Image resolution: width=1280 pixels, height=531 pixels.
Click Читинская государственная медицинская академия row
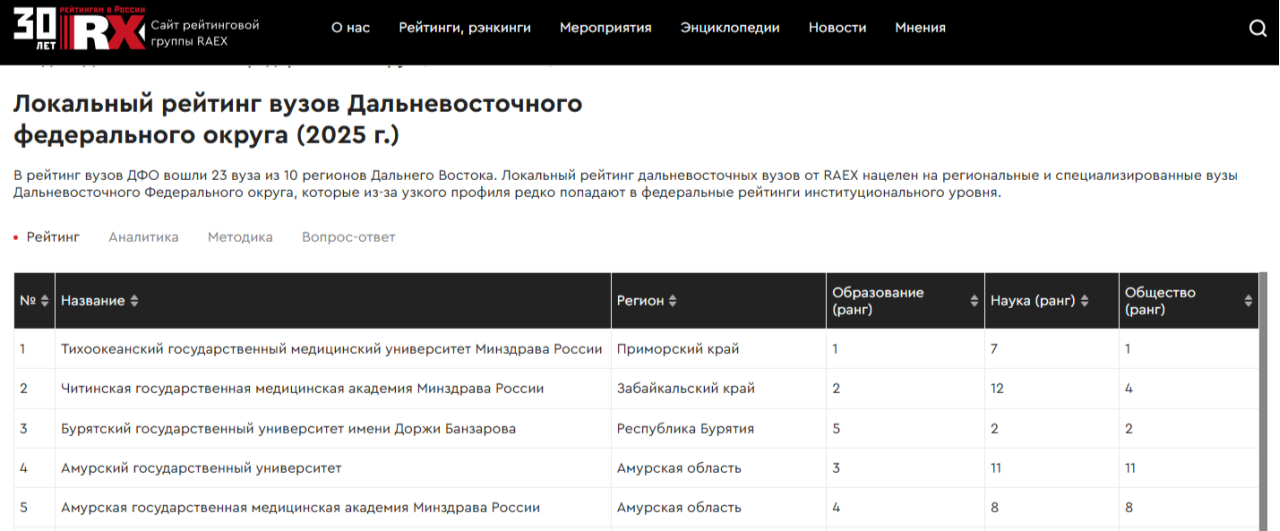pos(636,389)
